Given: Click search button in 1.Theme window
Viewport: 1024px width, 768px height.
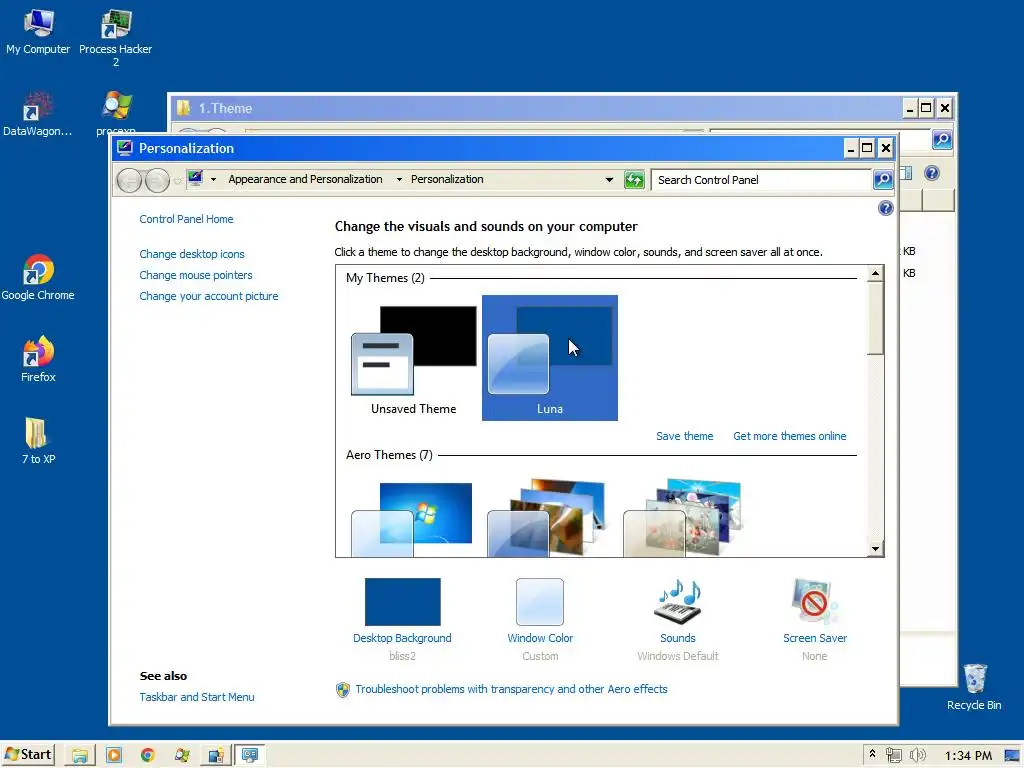Looking at the screenshot, I should point(942,139).
